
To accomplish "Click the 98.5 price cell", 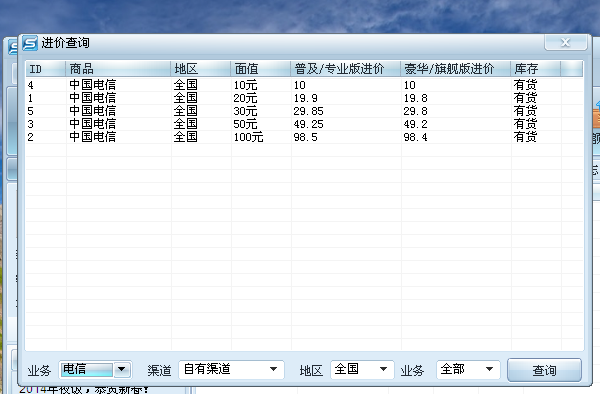I will (x=305, y=137).
